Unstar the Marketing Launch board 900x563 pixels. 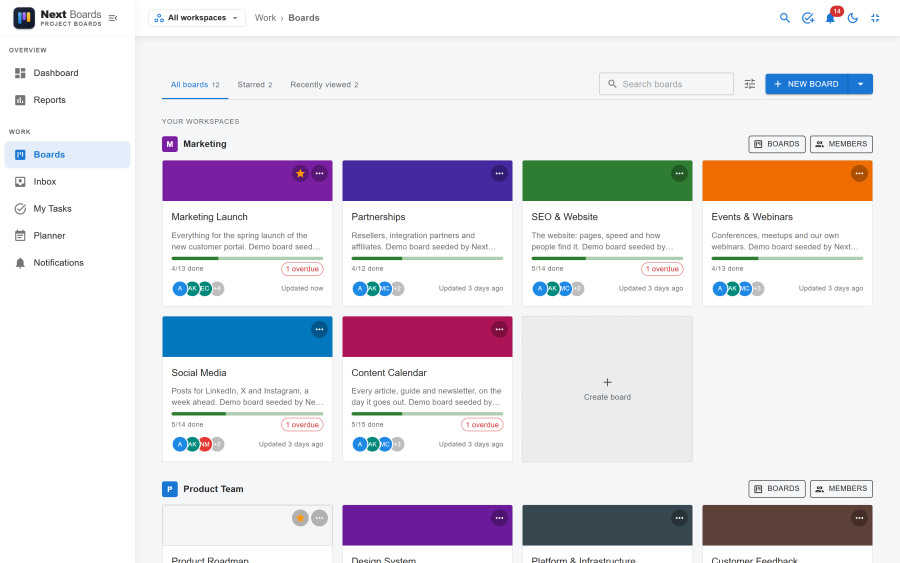click(x=300, y=173)
